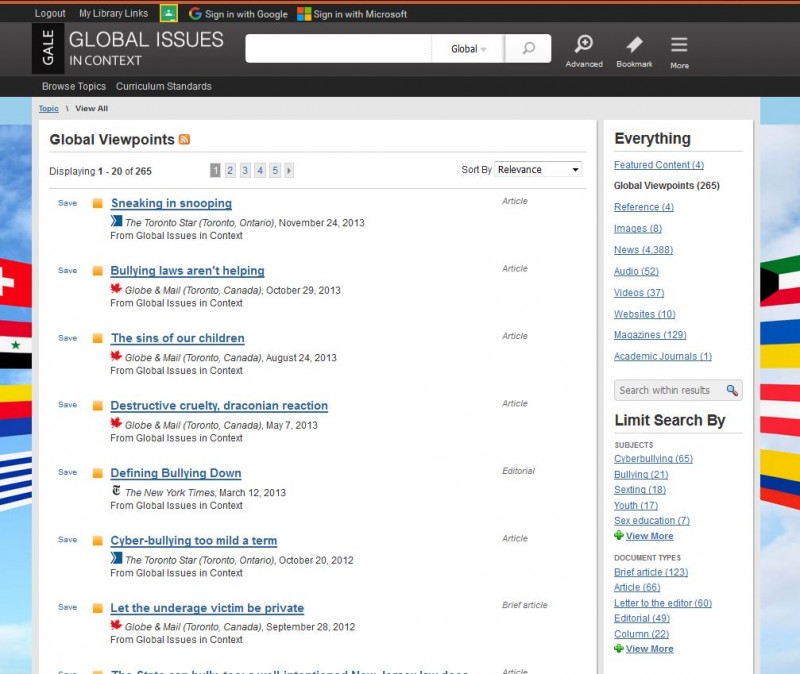The image size is (800, 674).
Task: Sign in with Microsoft text link
Action: pos(360,14)
